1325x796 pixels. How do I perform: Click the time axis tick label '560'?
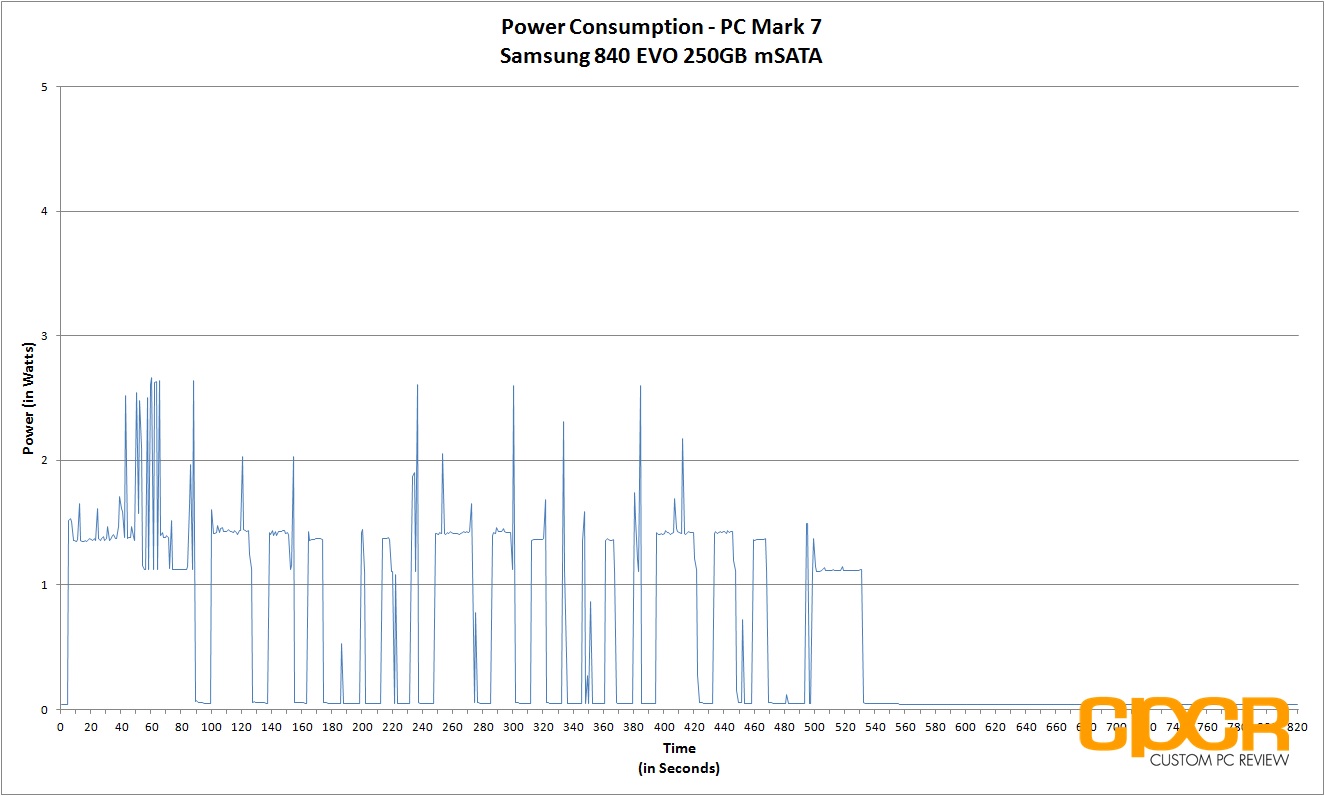tap(906, 727)
